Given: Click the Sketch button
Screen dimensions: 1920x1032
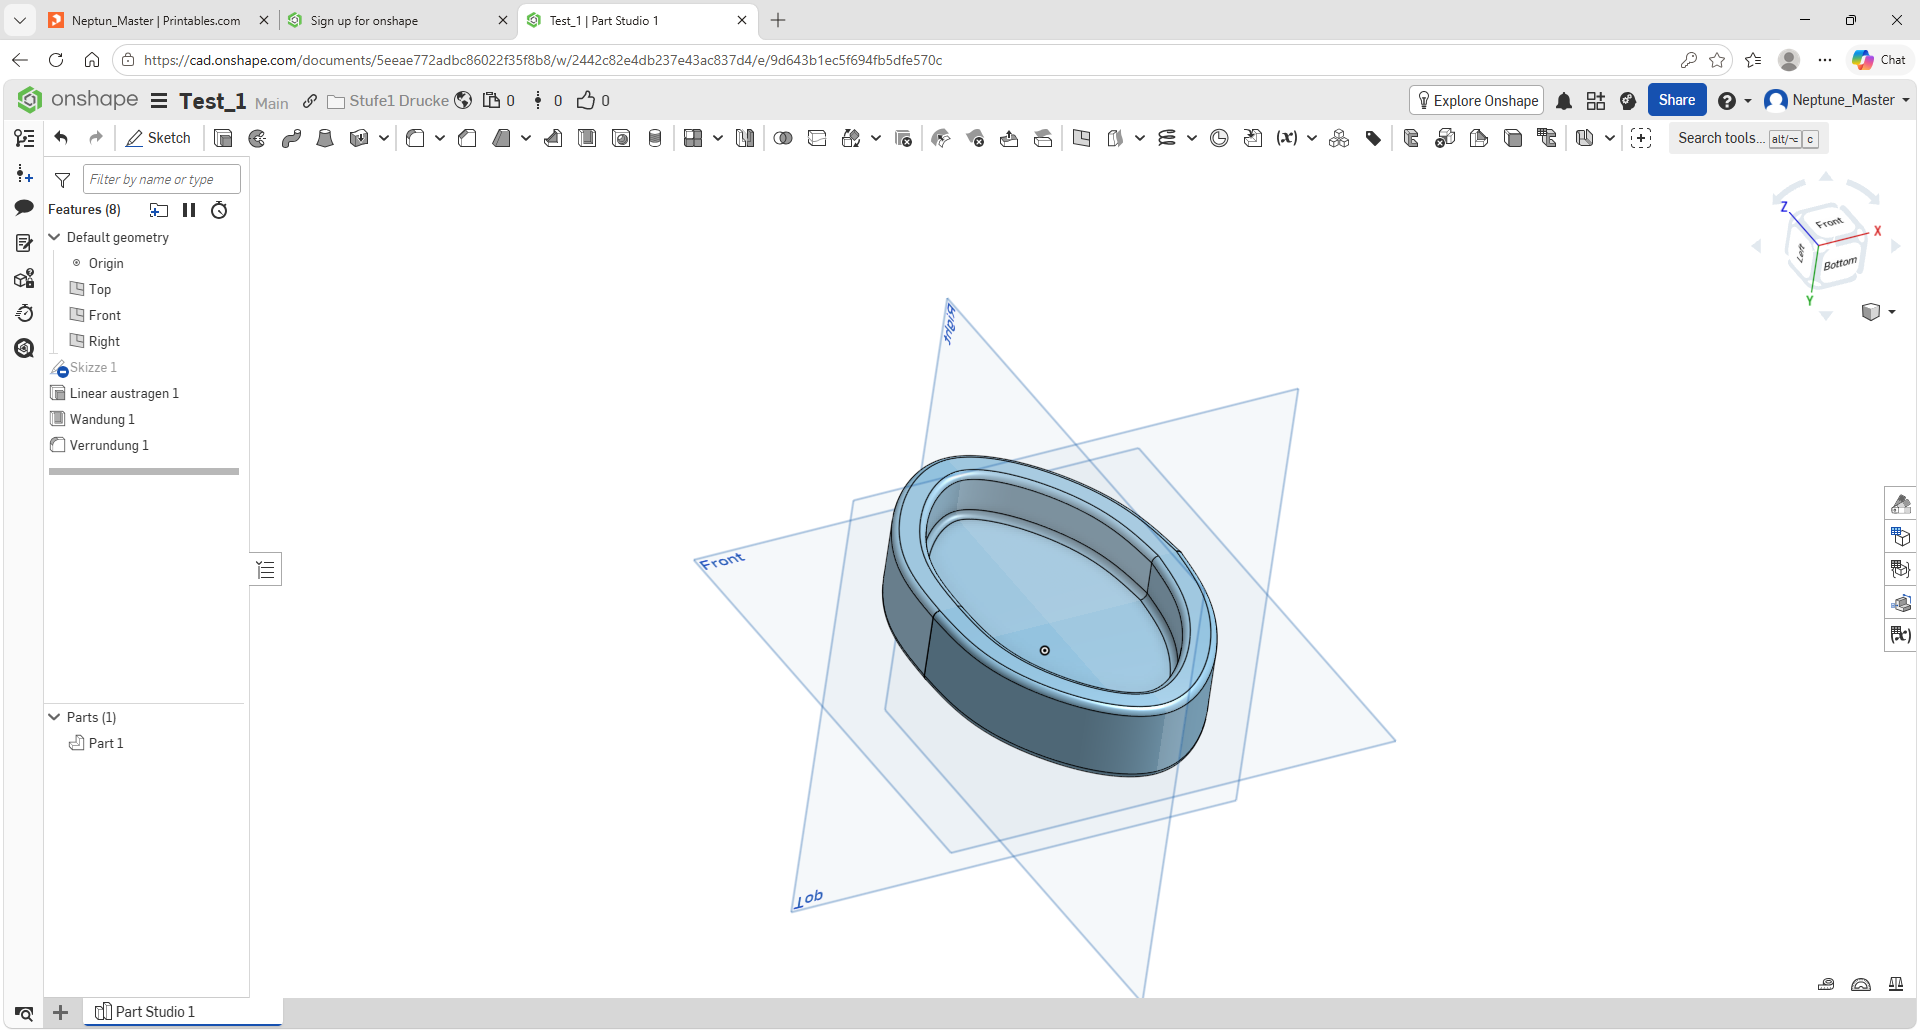Looking at the screenshot, I should pyautogui.click(x=158, y=138).
